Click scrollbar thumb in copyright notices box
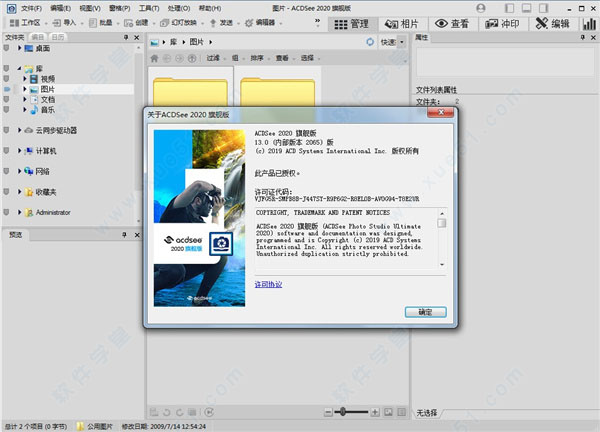 (442, 223)
